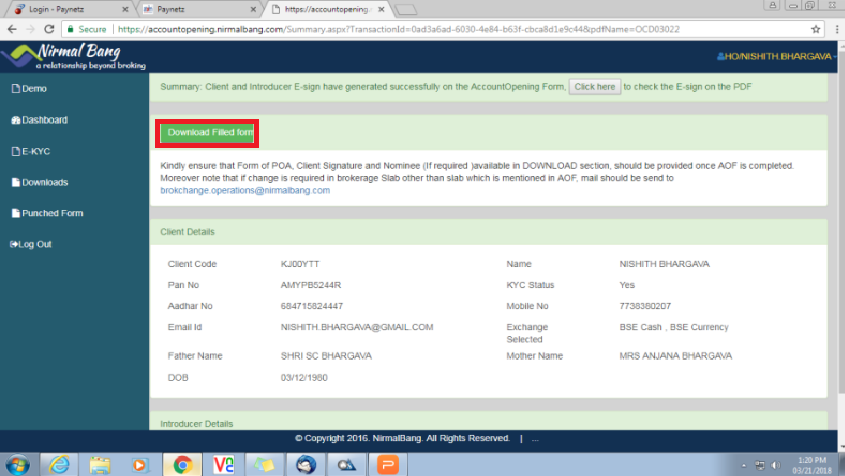Bookmark this page with the star icon
The height and width of the screenshot is (476, 845).
click(815, 30)
